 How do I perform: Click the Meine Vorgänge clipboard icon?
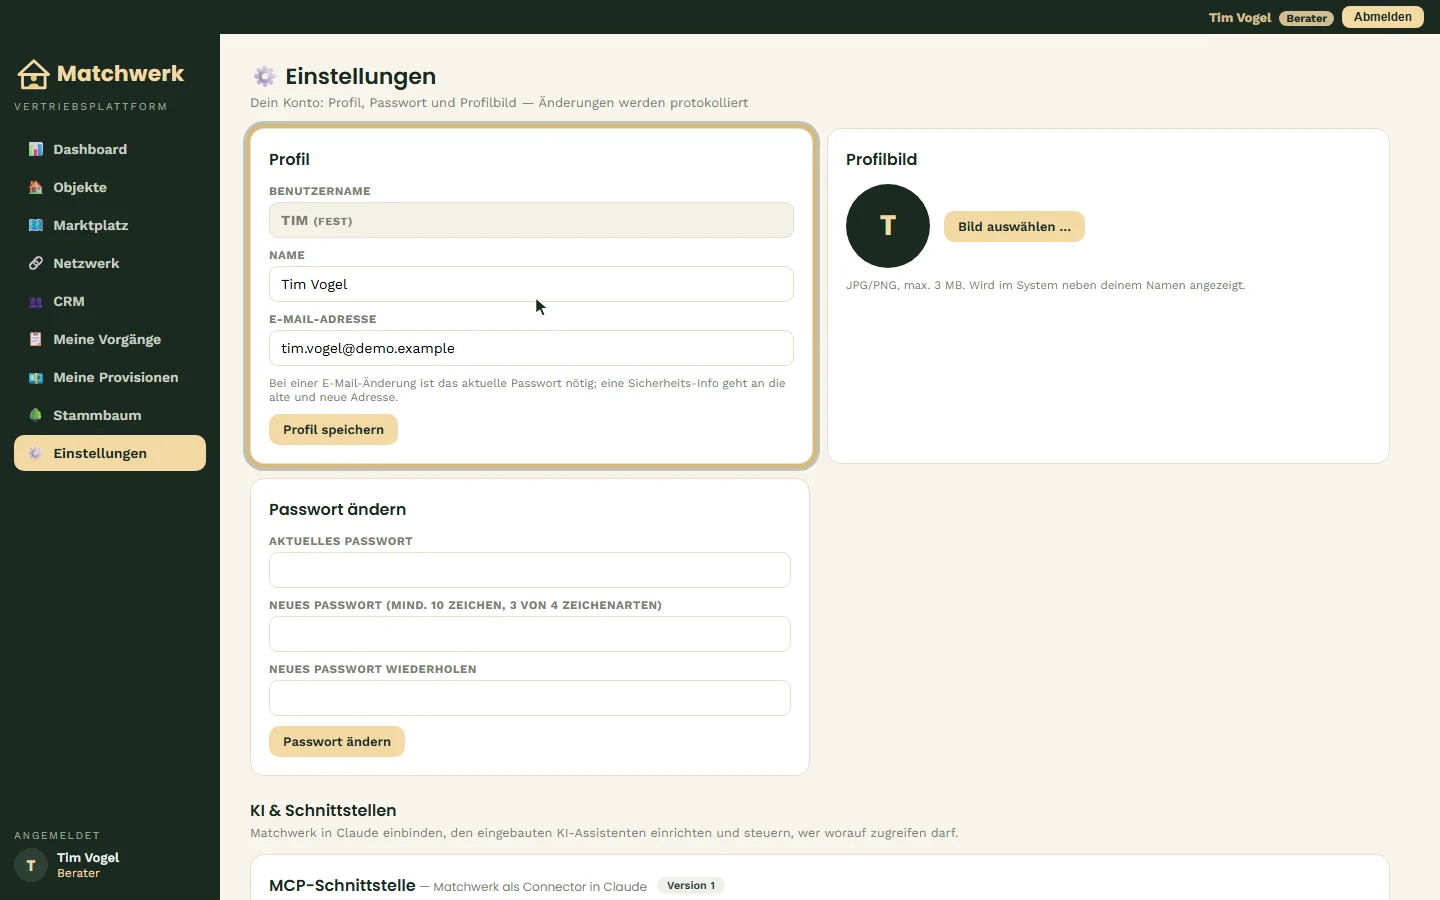[x=36, y=339]
